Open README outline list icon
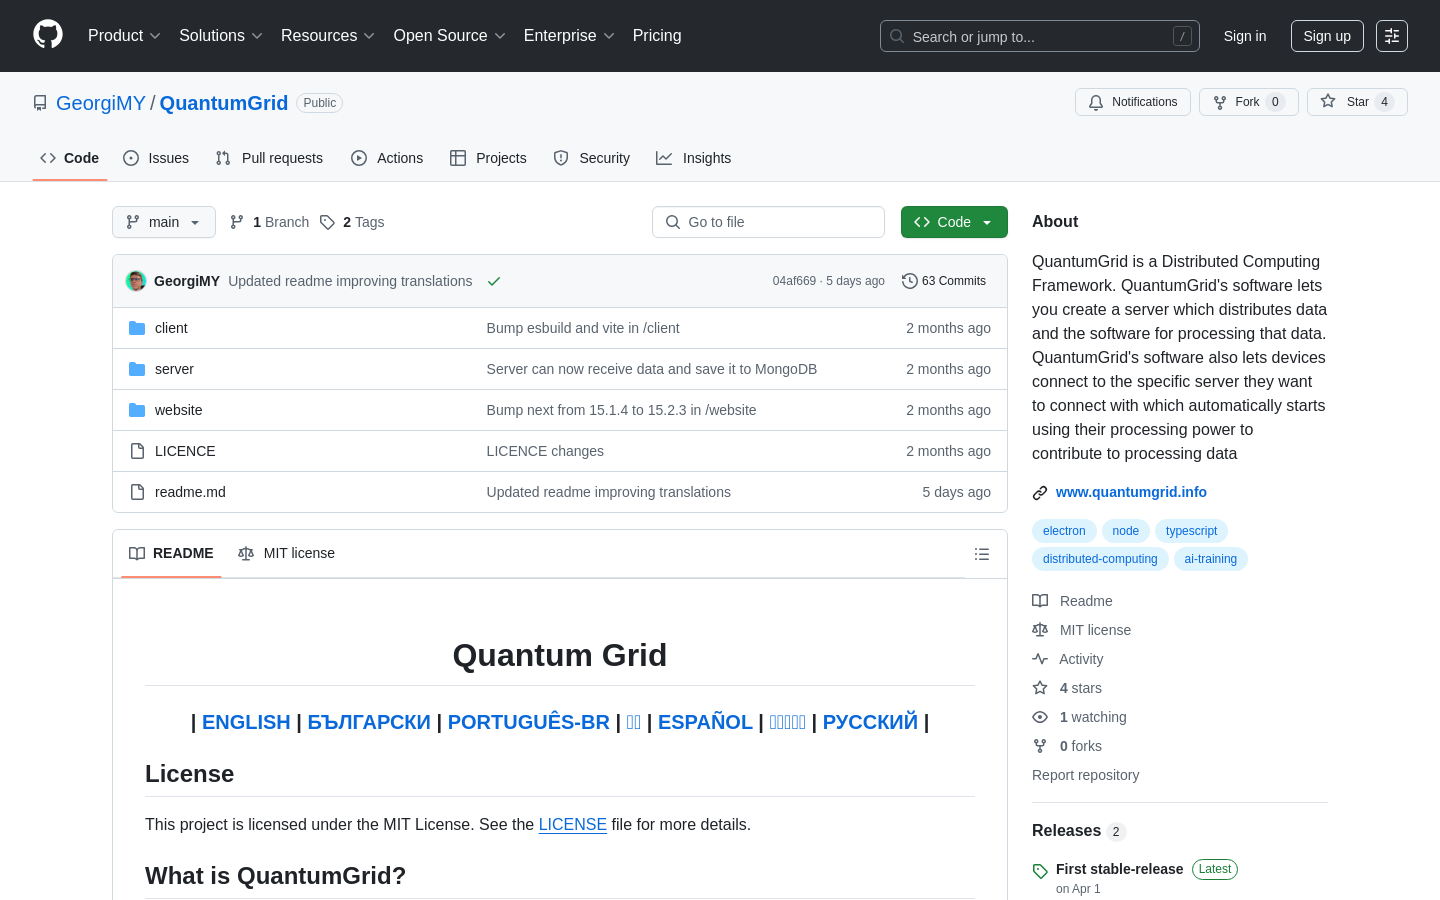Viewport: 1440px width, 900px height. (x=982, y=554)
